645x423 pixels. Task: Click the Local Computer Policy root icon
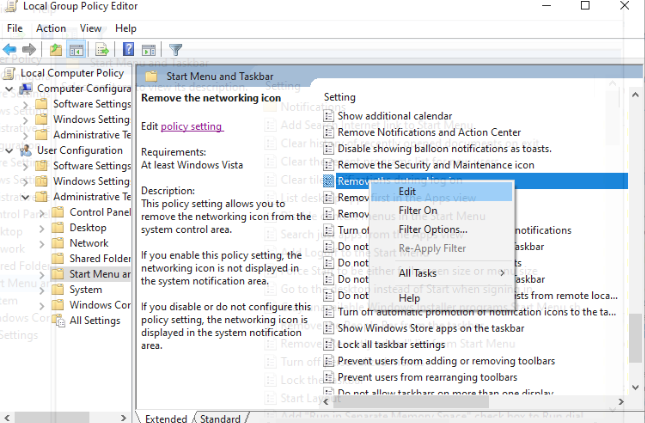tap(9, 73)
